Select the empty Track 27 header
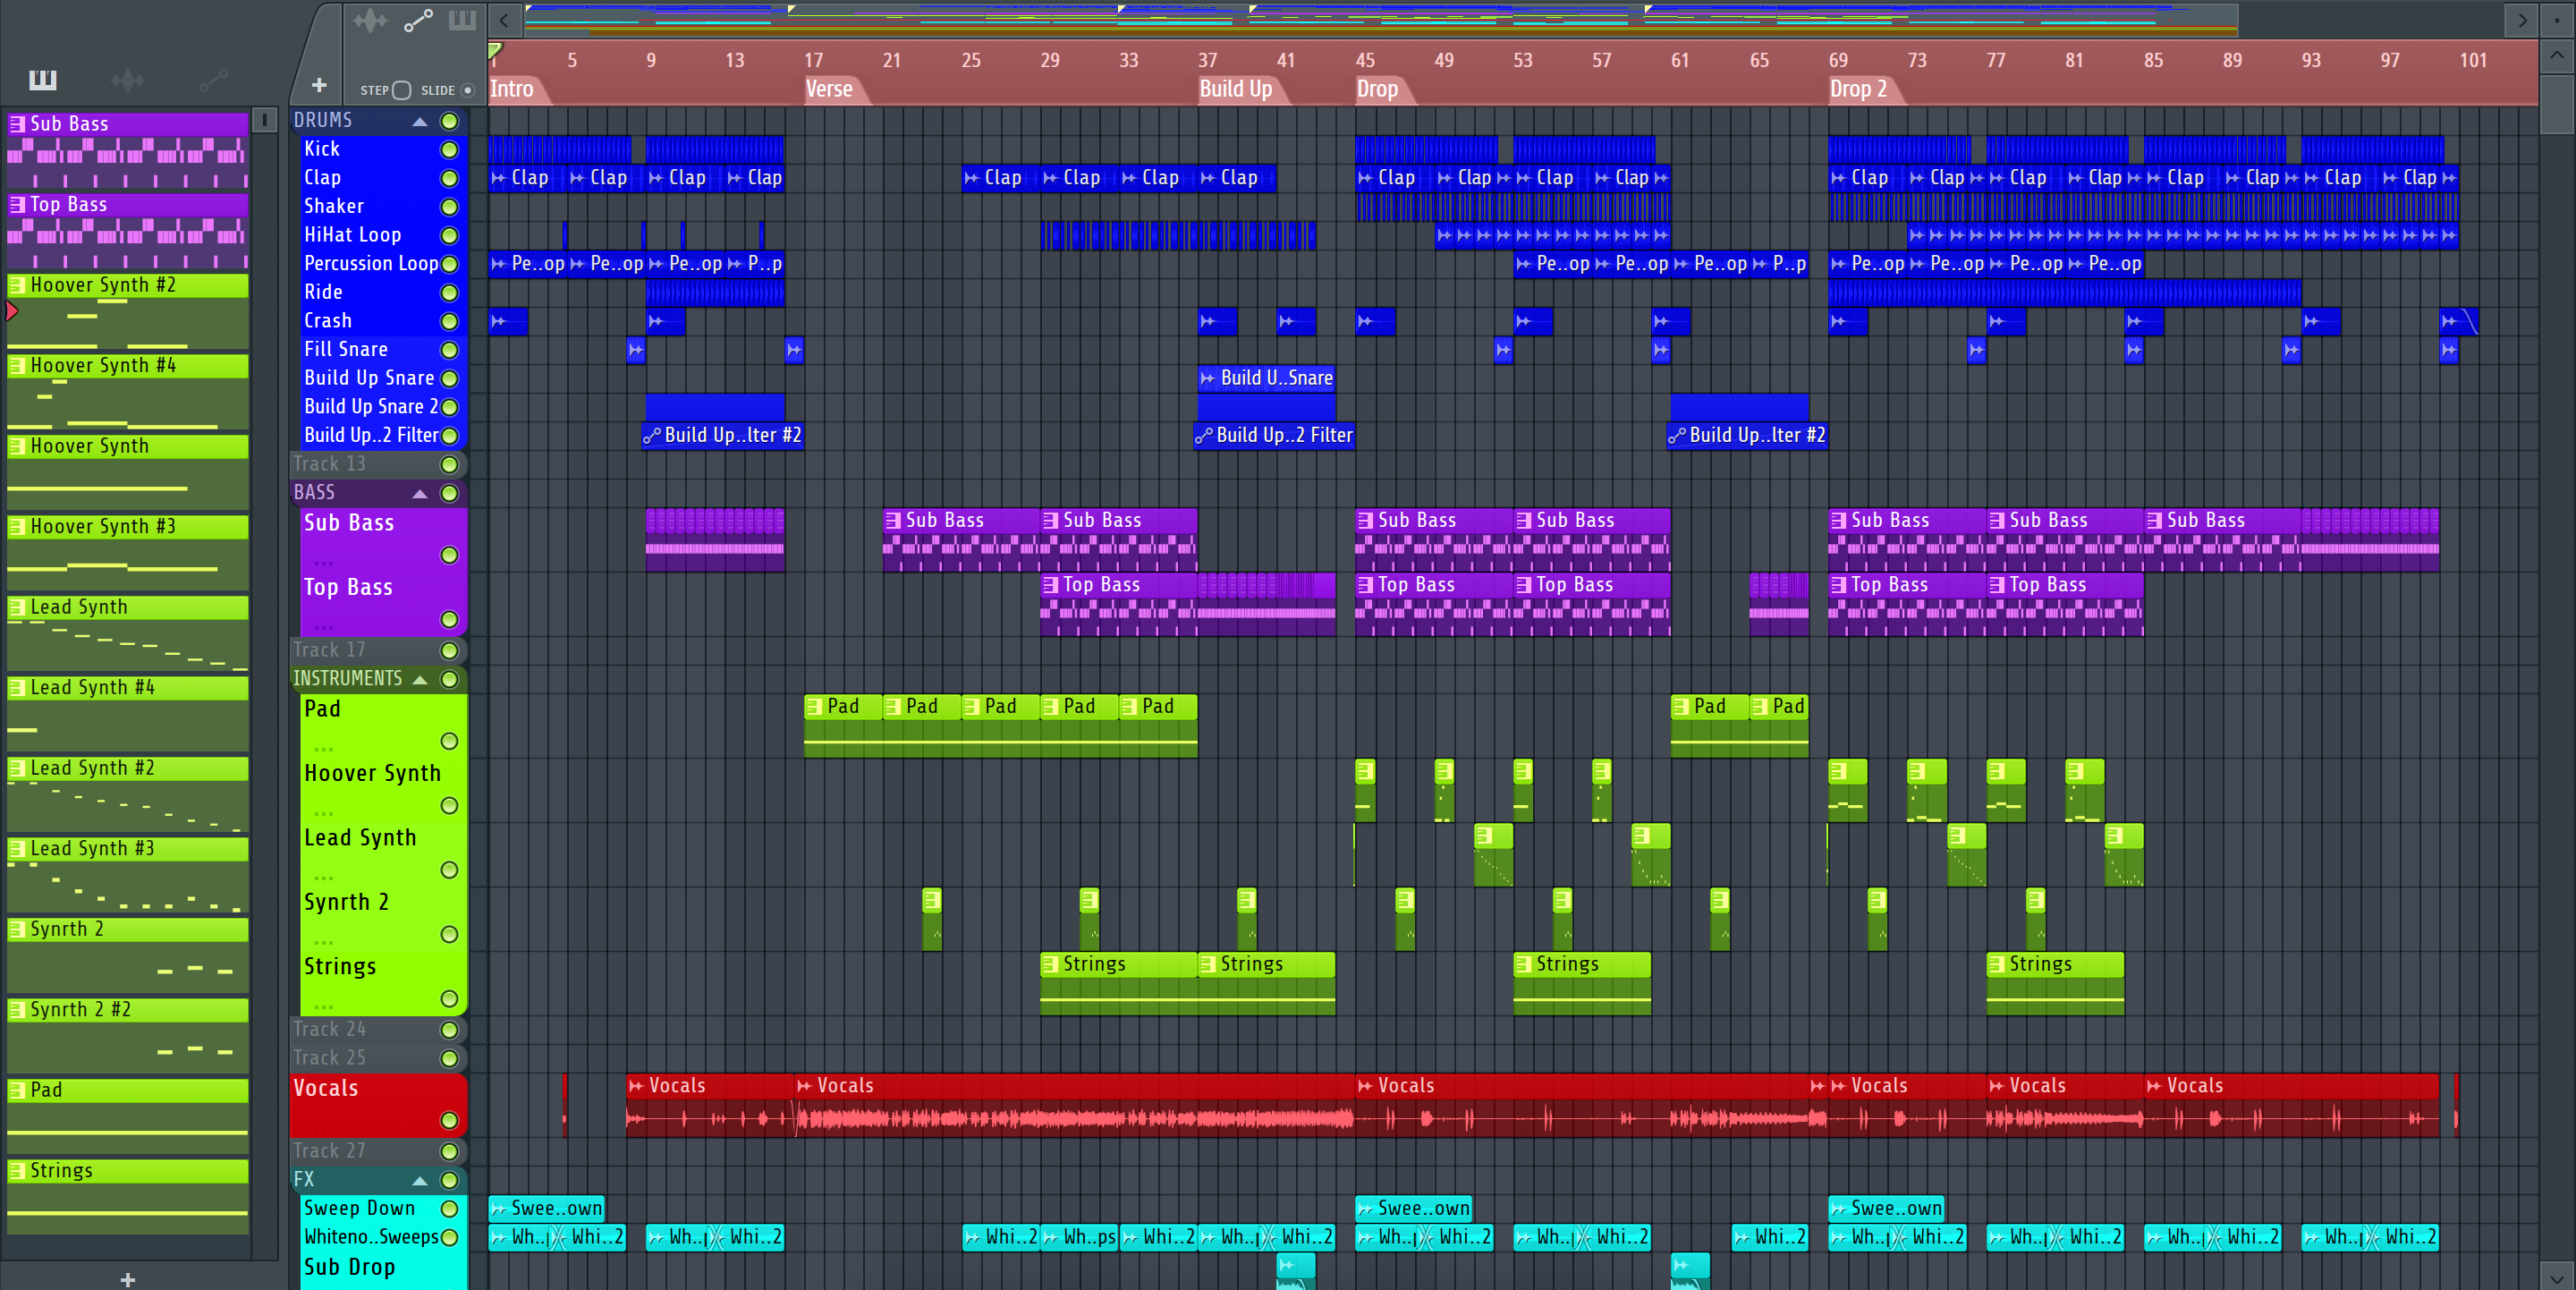Image resolution: width=2576 pixels, height=1290 pixels. point(380,1151)
